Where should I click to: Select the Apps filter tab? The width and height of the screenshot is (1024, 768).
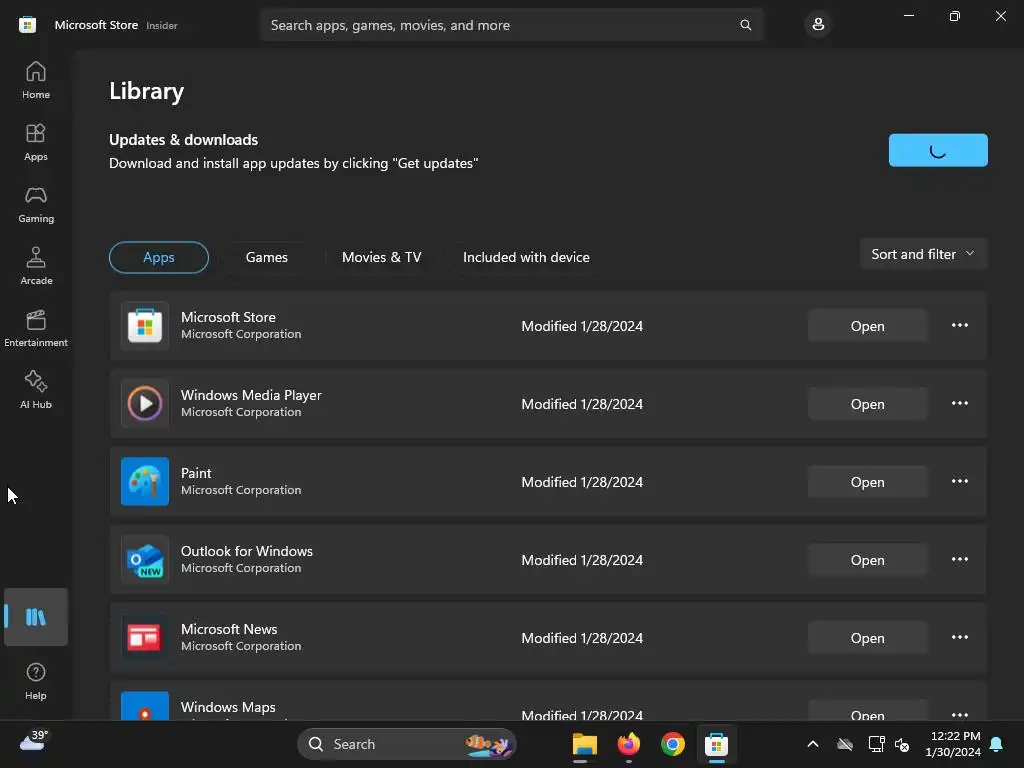159,257
